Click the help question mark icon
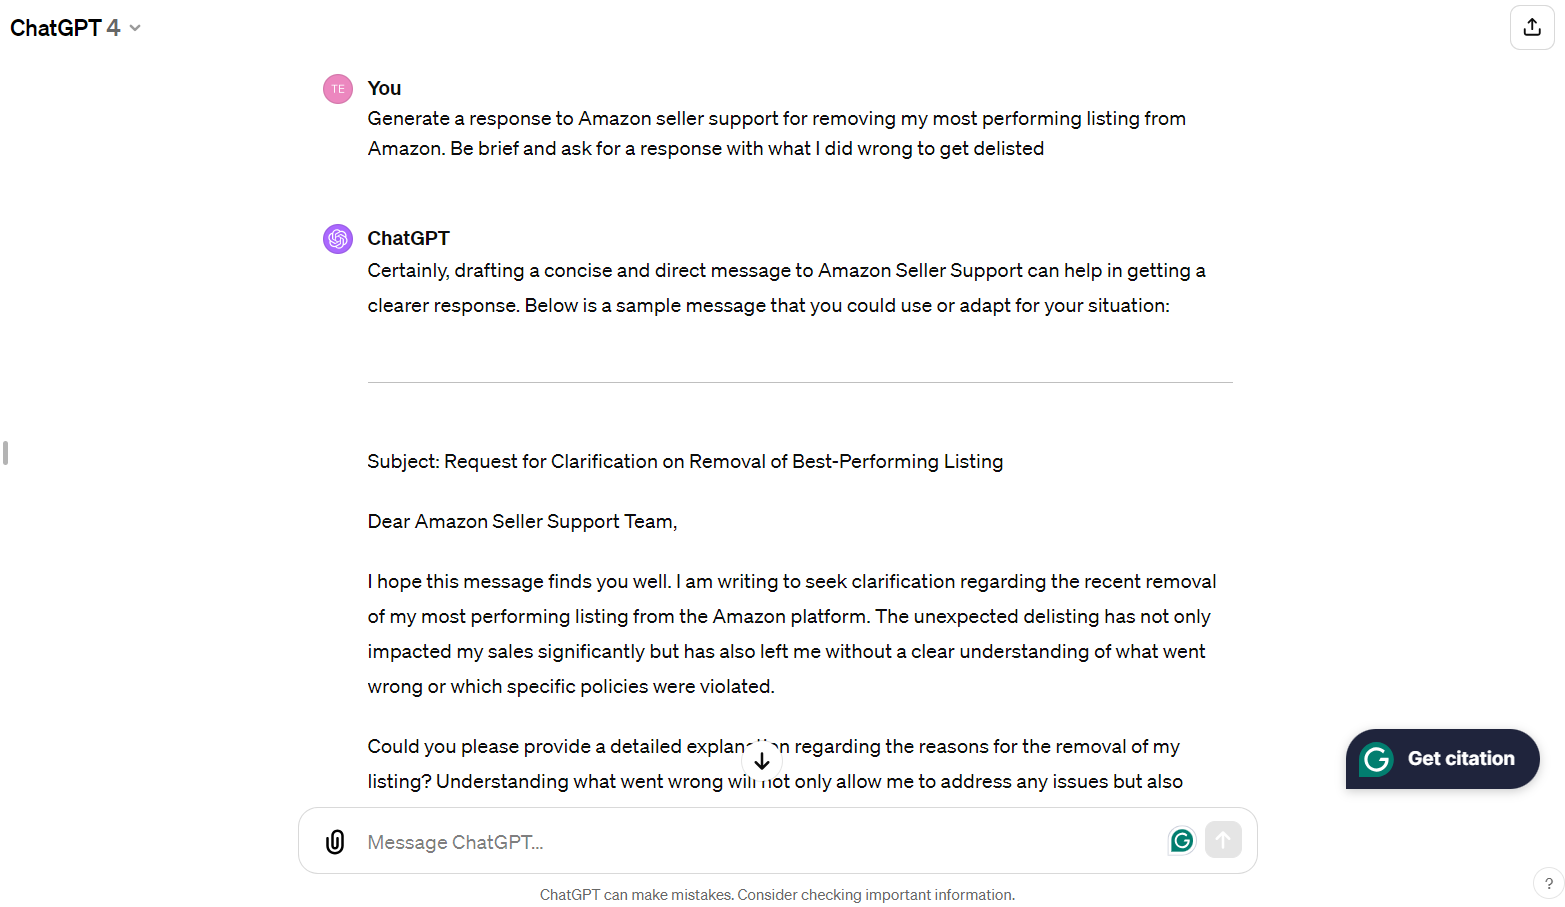1565x907 pixels. point(1549,883)
